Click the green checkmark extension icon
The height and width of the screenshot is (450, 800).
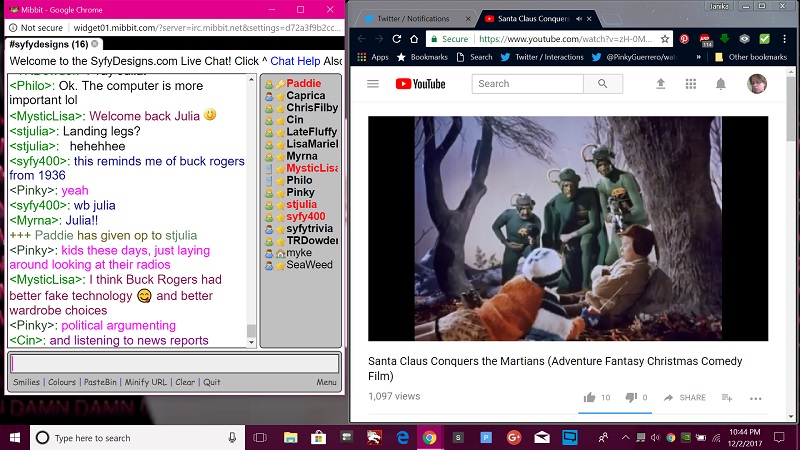click(764, 39)
